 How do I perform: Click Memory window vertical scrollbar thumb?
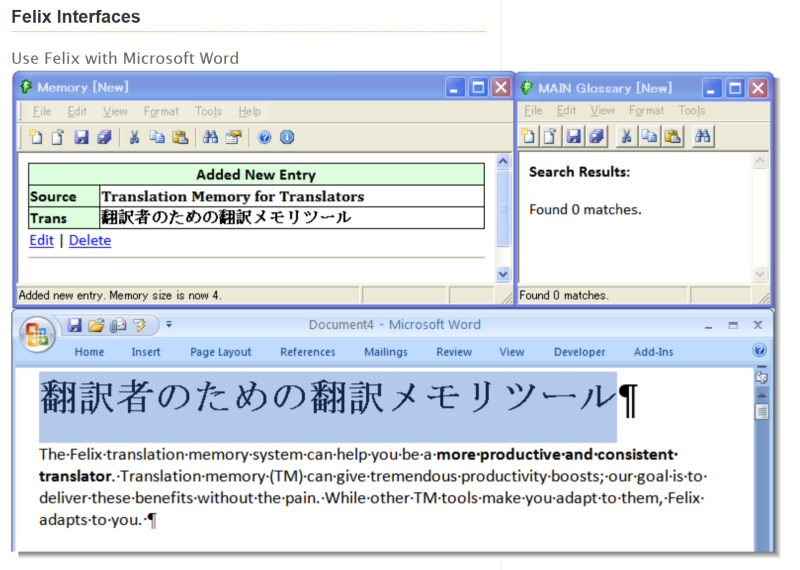pyautogui.click(x=503, y=208)
